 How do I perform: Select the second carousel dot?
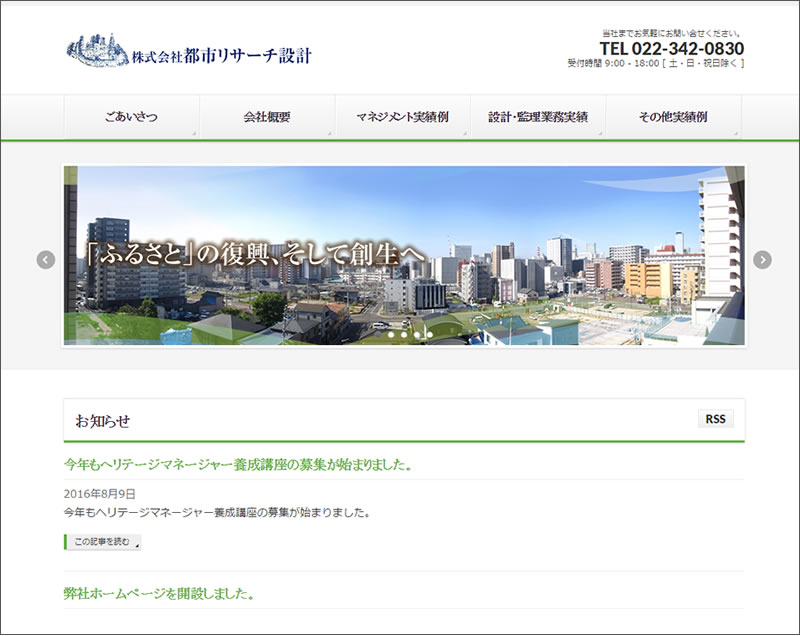391,334
